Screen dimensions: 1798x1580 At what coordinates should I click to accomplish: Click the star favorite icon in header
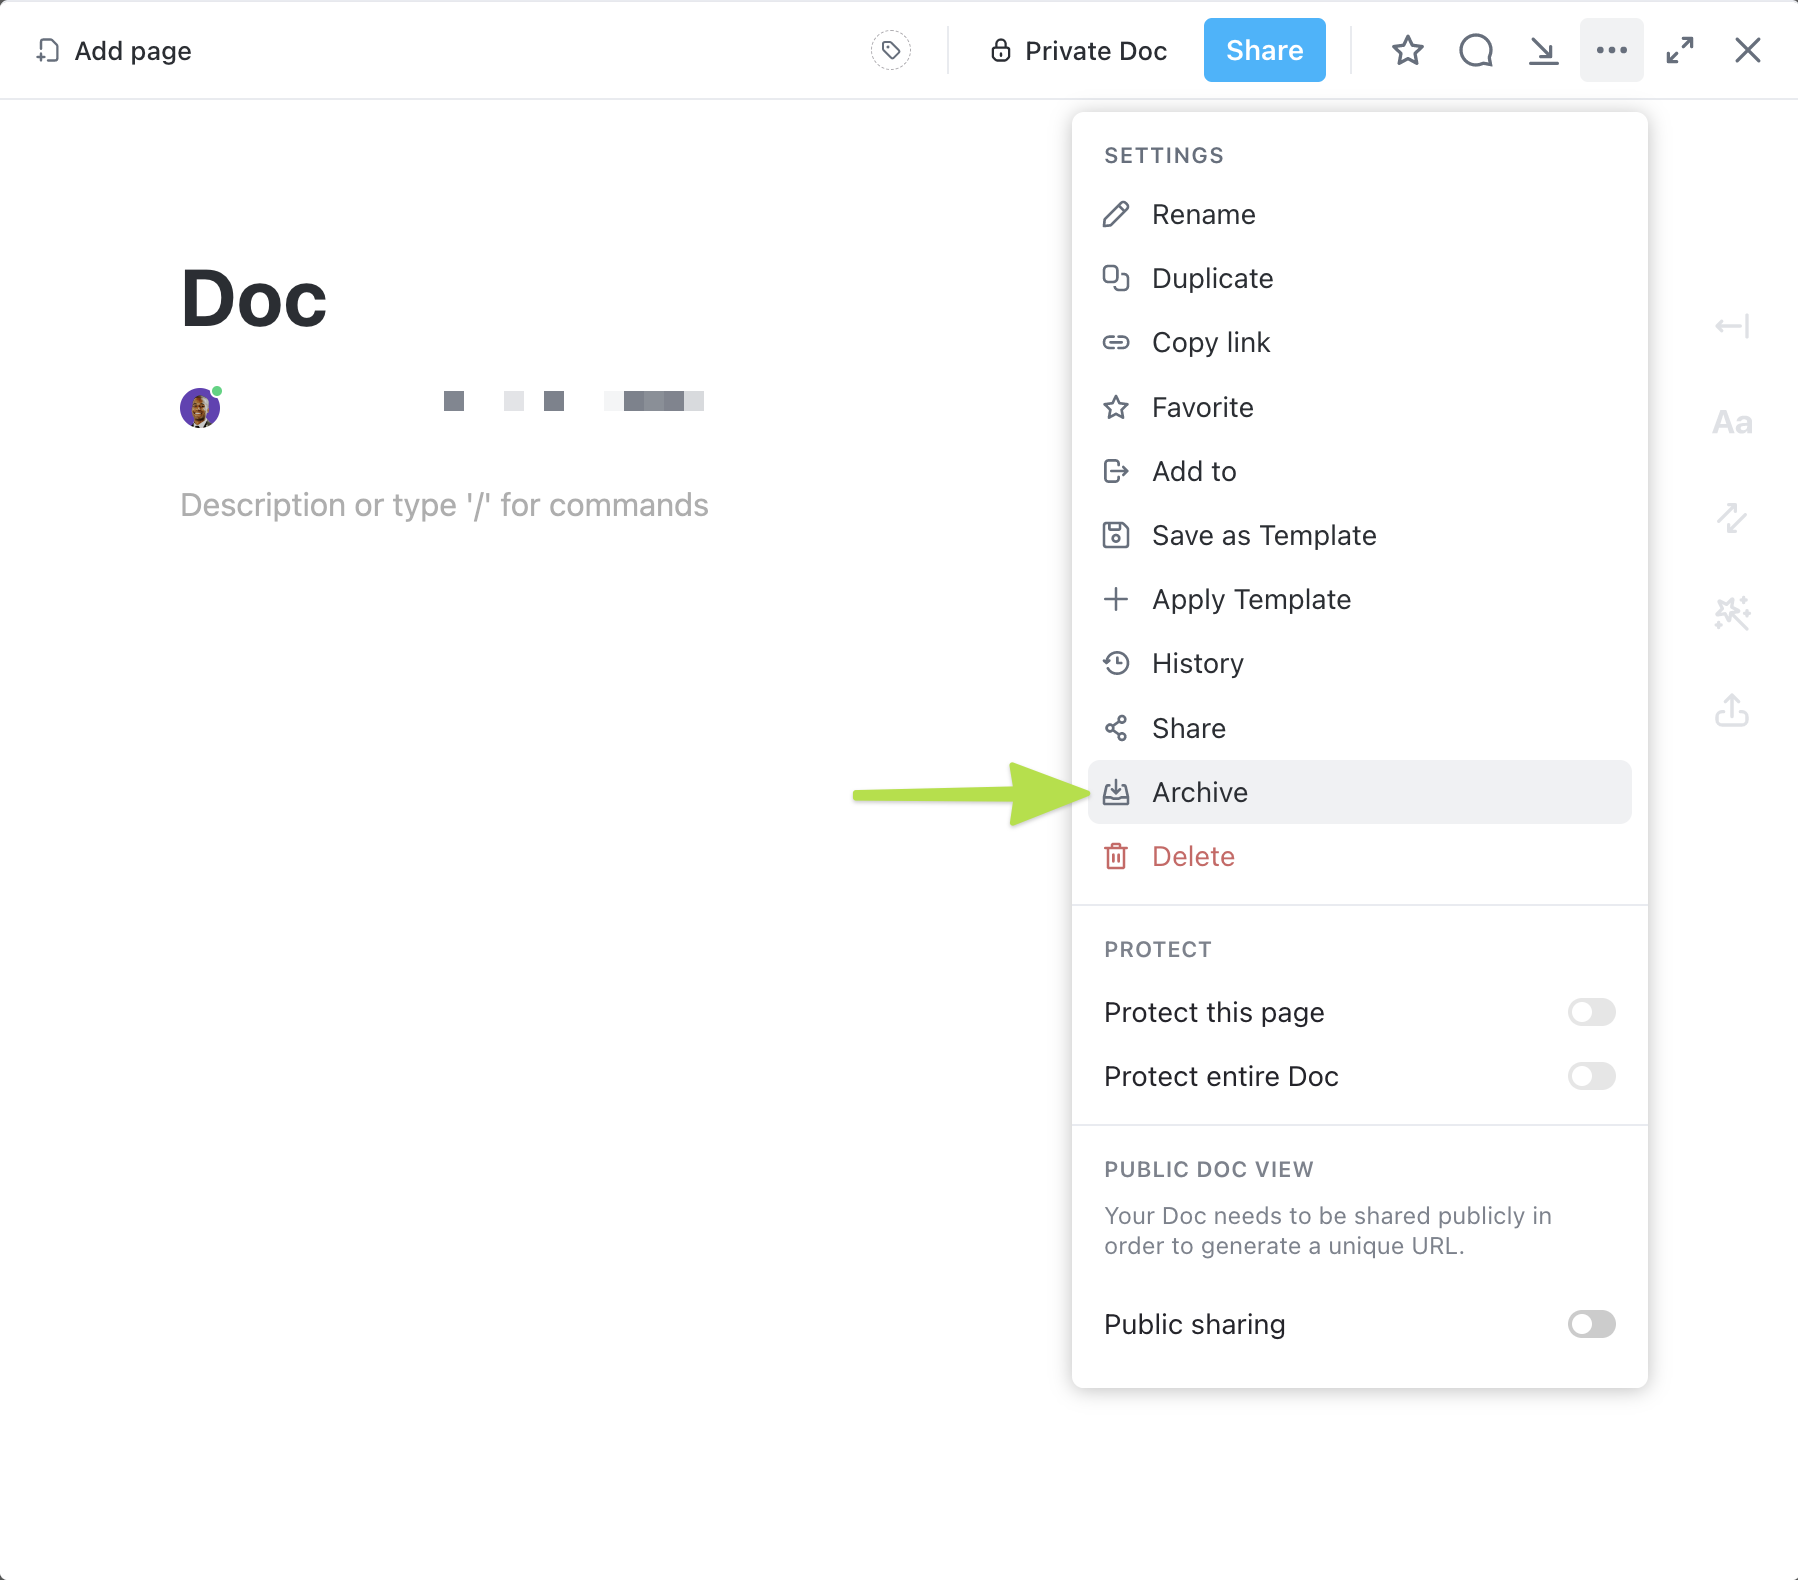1407,50
